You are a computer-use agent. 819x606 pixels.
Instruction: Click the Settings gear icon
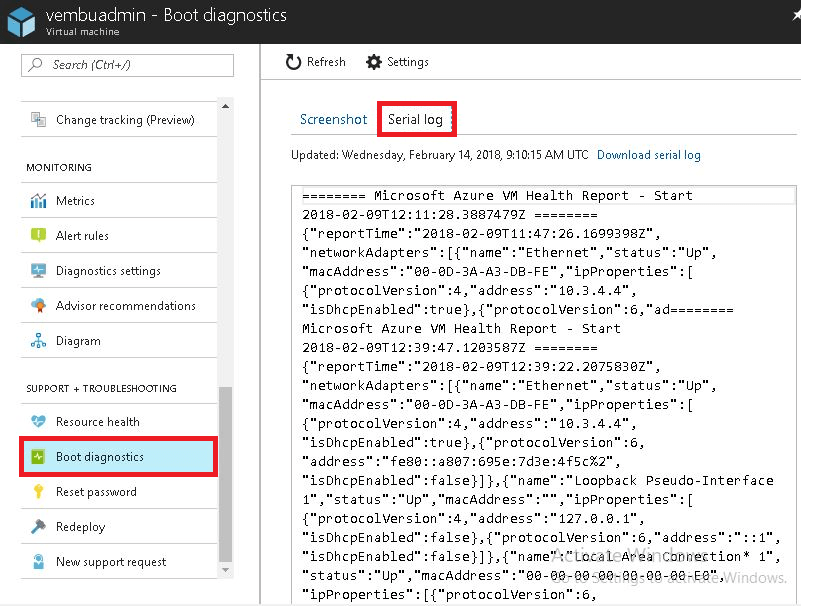(x=373, y=62)
